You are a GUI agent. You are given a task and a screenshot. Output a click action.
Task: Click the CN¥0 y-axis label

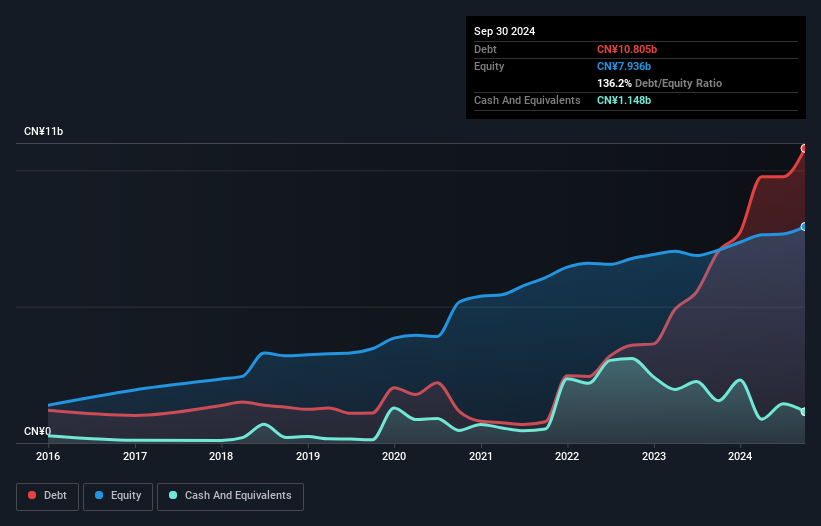pos(38,431)
